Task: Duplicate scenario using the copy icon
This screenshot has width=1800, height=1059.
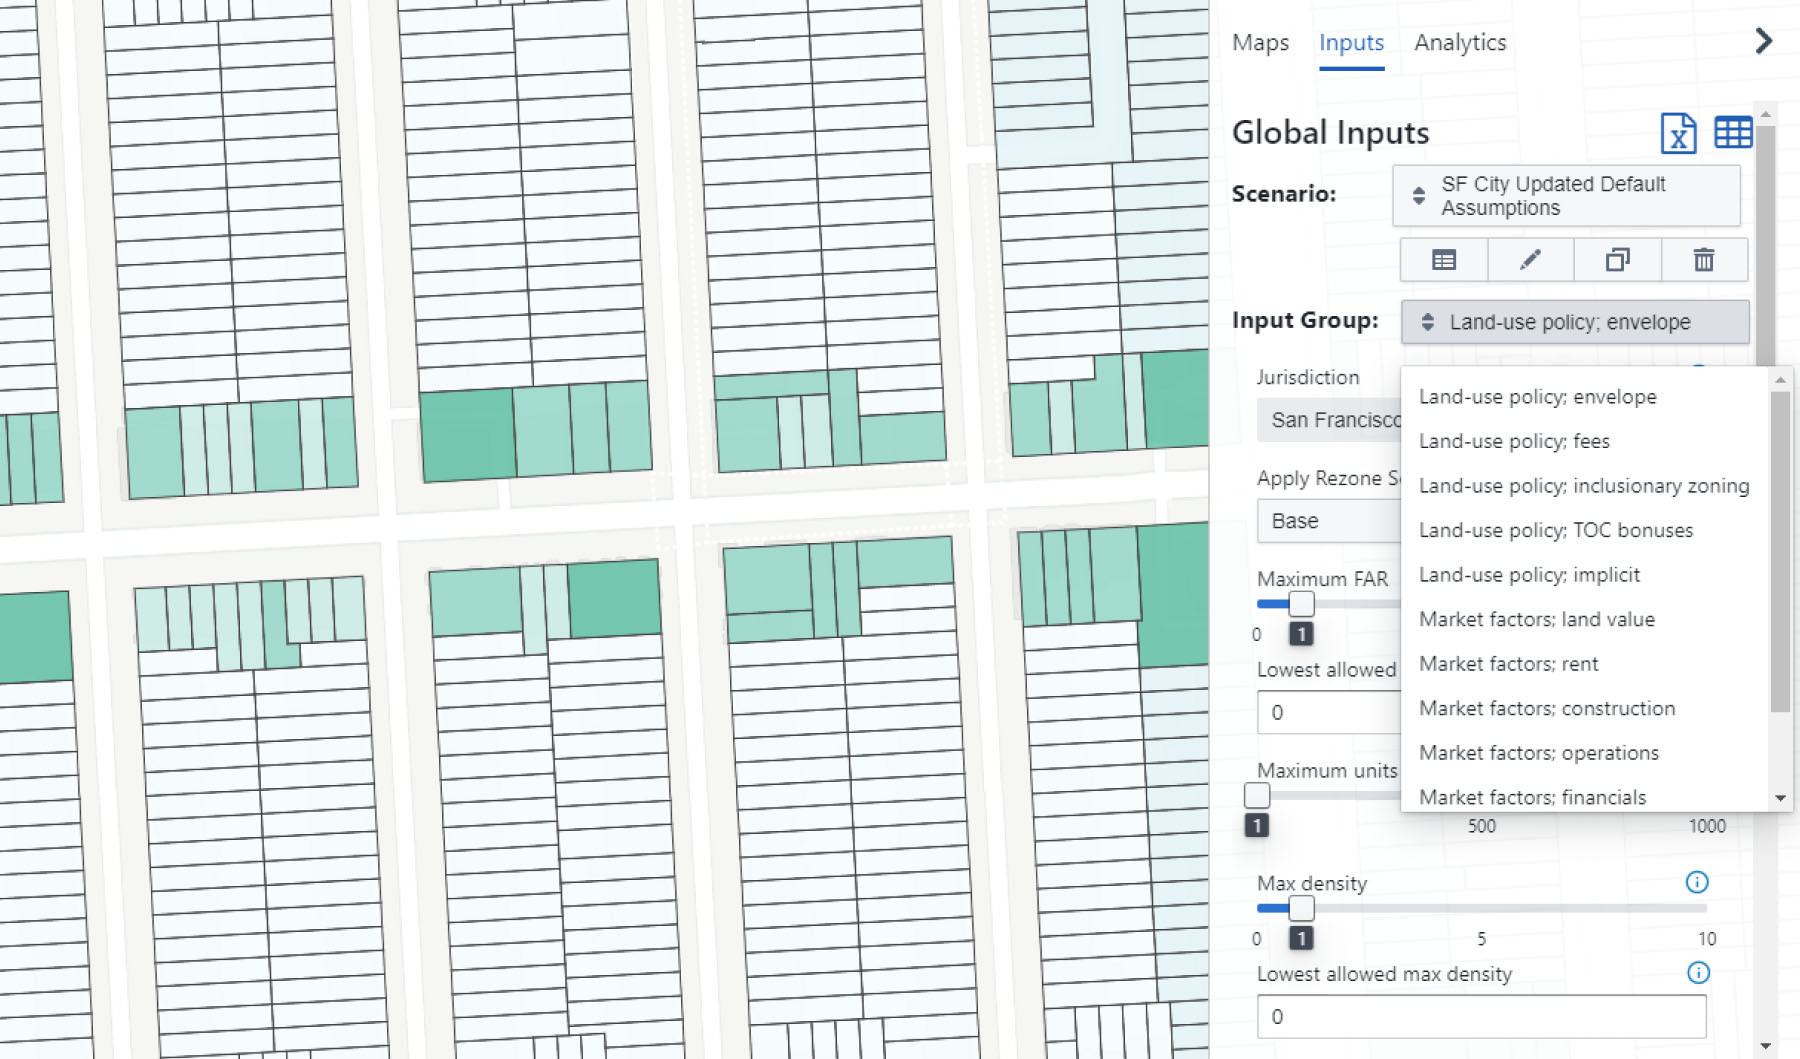Action: coord(1617,260)
